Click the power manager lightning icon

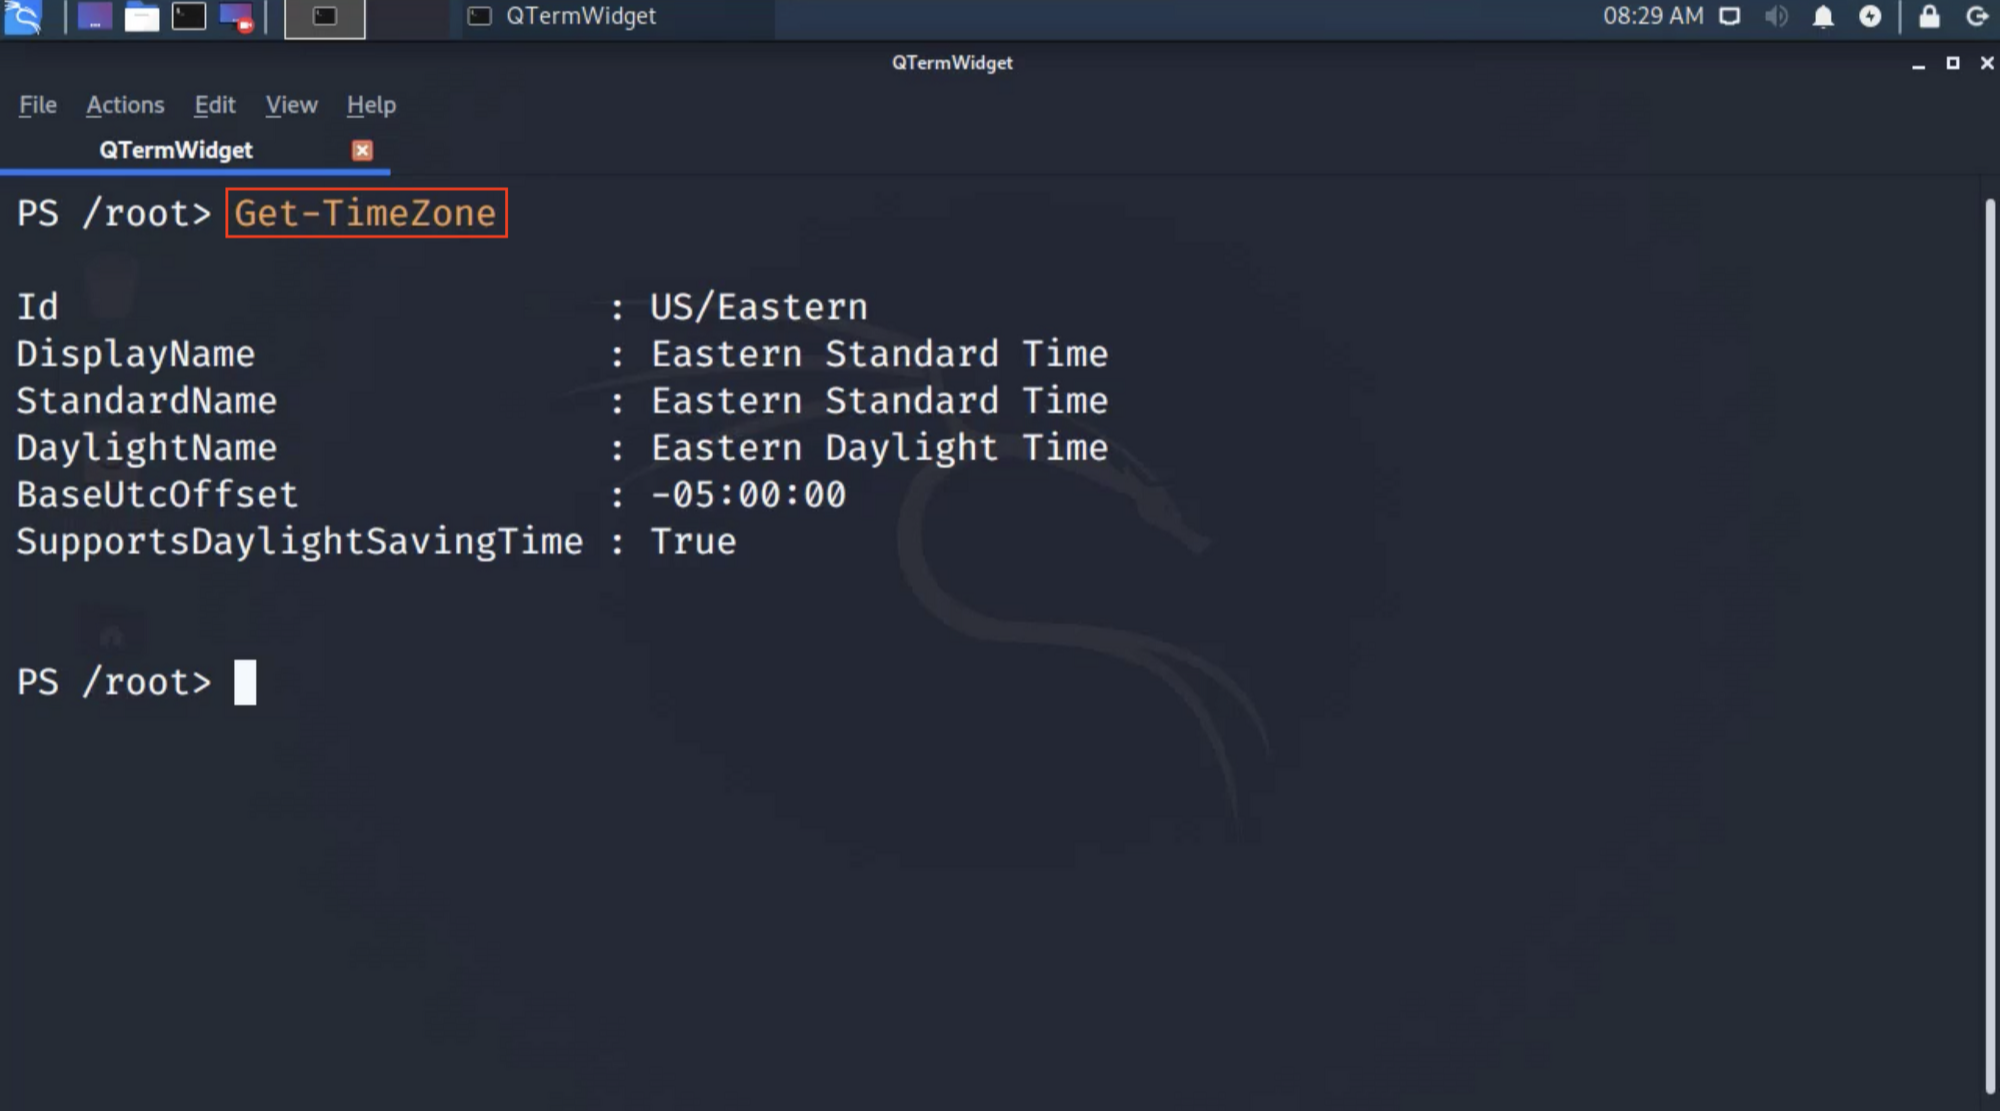pos(1870,17)
